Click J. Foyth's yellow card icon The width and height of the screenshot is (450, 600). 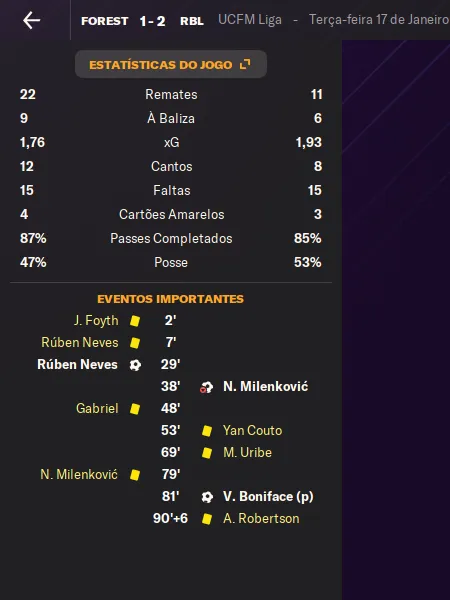[135, 321]
